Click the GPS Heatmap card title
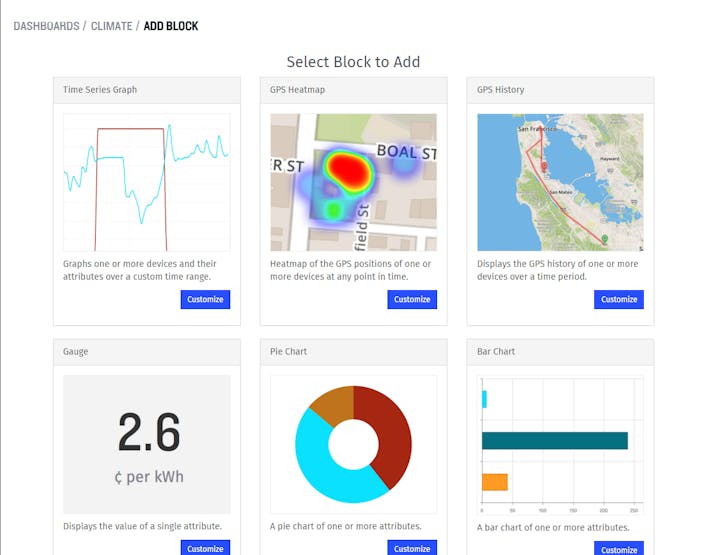704x555 pixels. pos(297,90)
